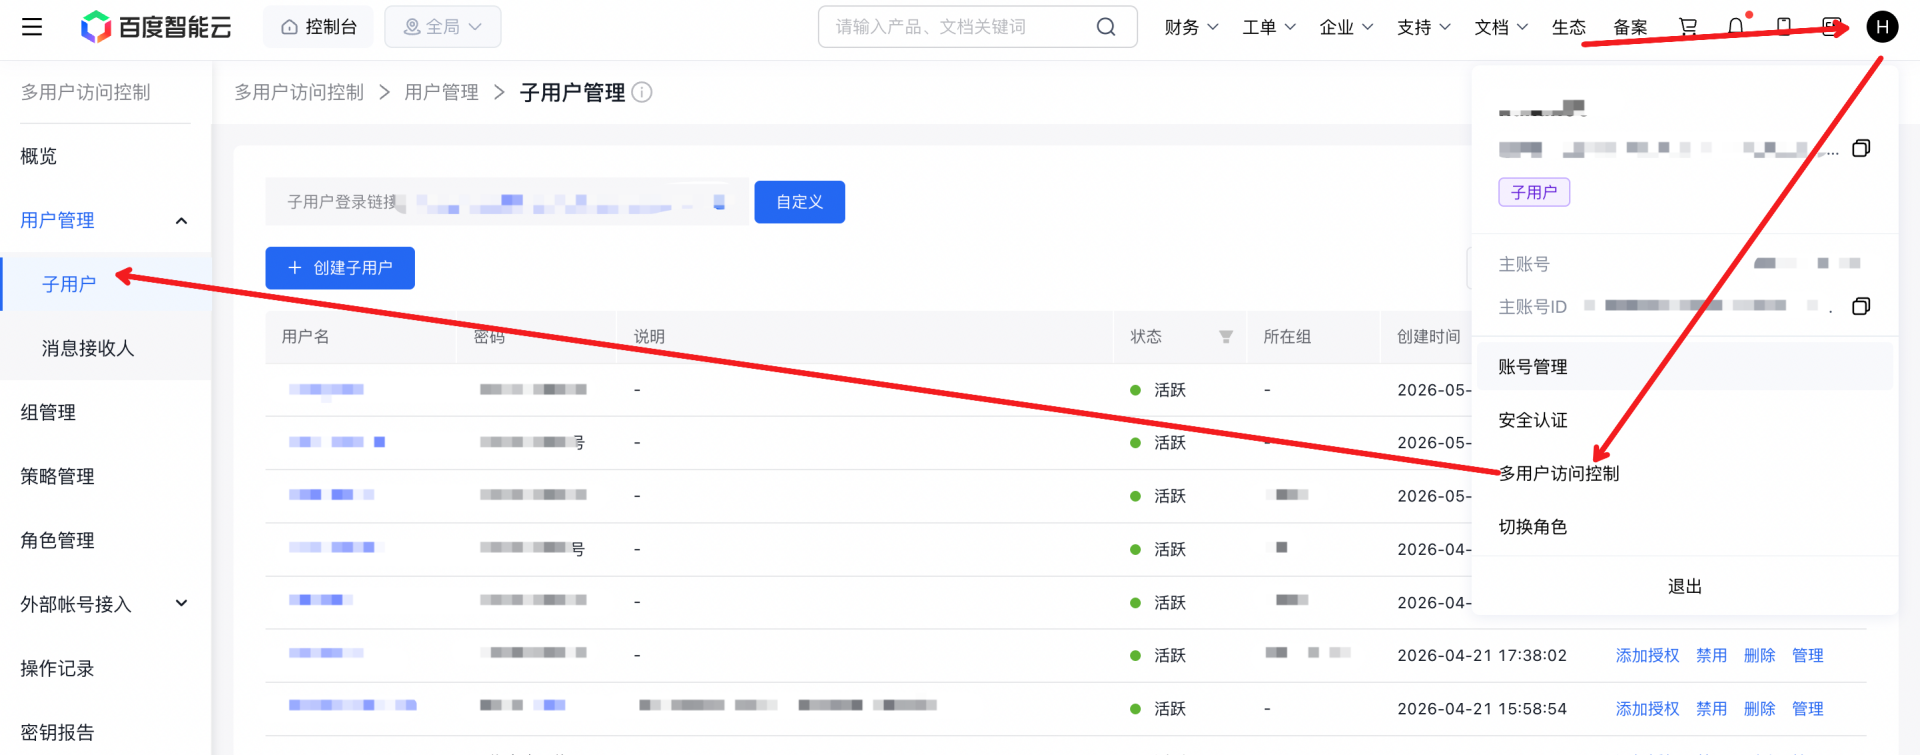Expand the 企业 menu
Screen dimensions: 1920x755
tap(1346, 27)
